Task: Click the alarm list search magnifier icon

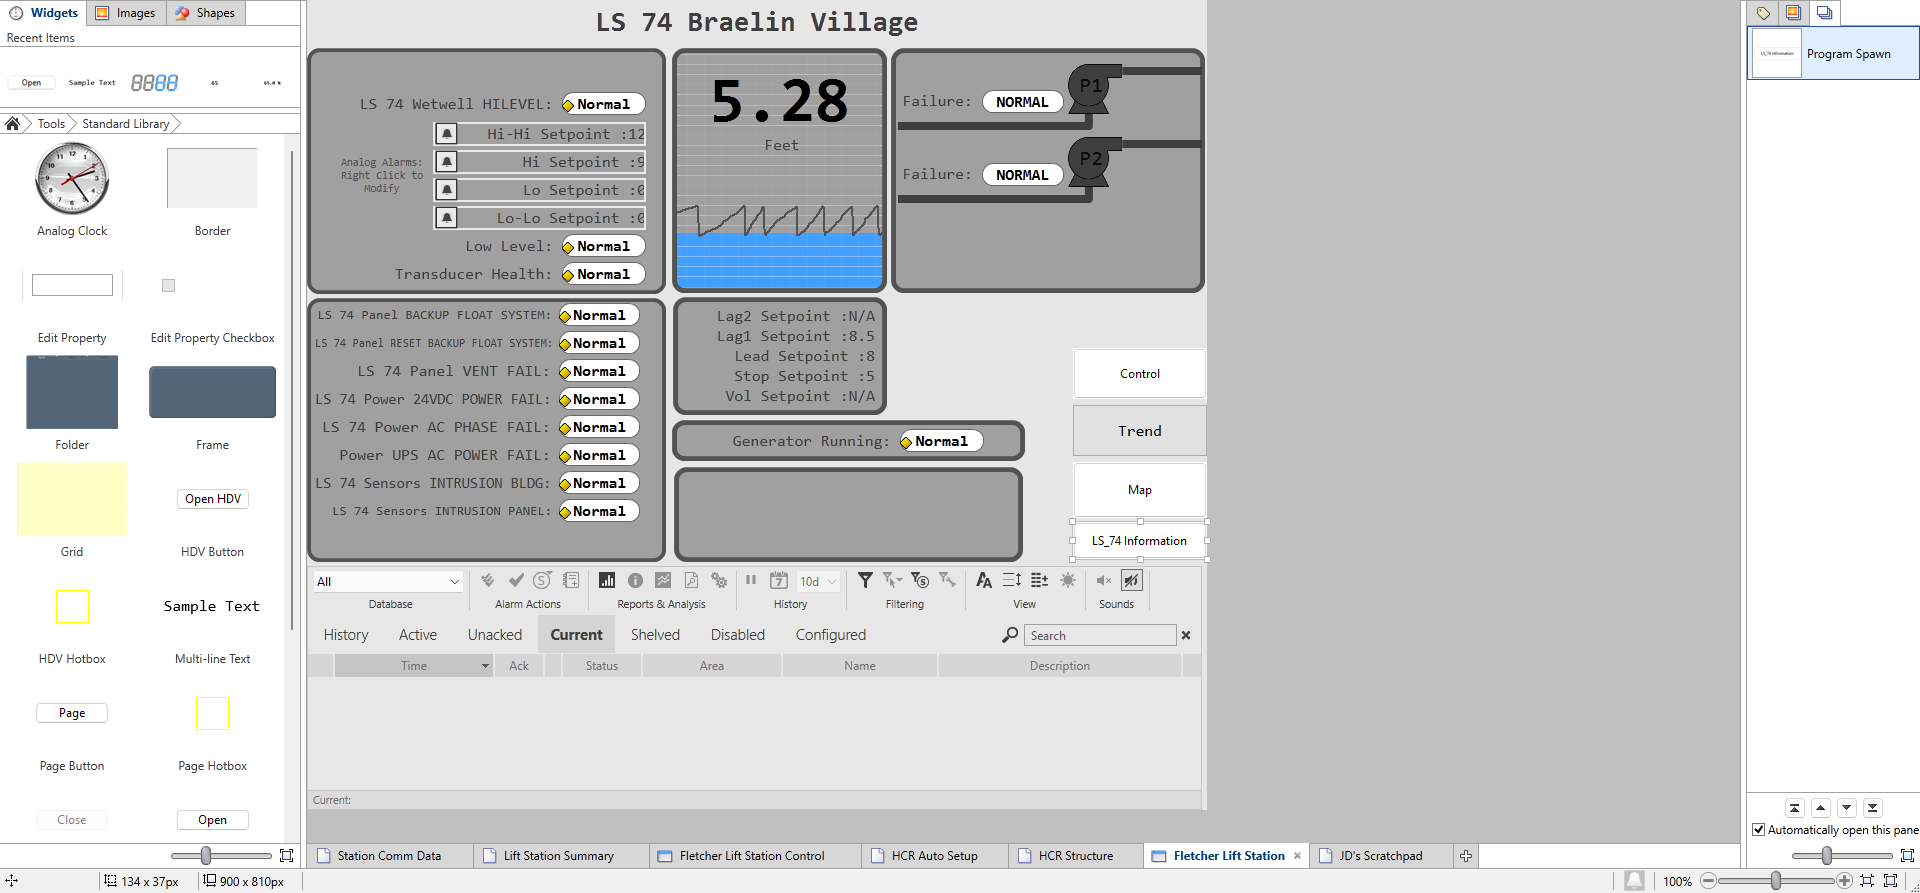Action: (1010, 635)
